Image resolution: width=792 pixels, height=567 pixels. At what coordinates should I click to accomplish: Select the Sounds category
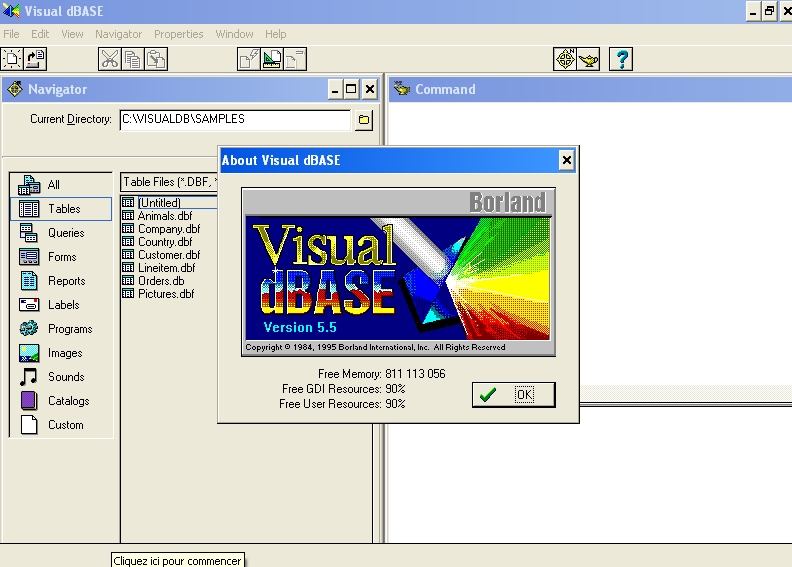(61, 377)
